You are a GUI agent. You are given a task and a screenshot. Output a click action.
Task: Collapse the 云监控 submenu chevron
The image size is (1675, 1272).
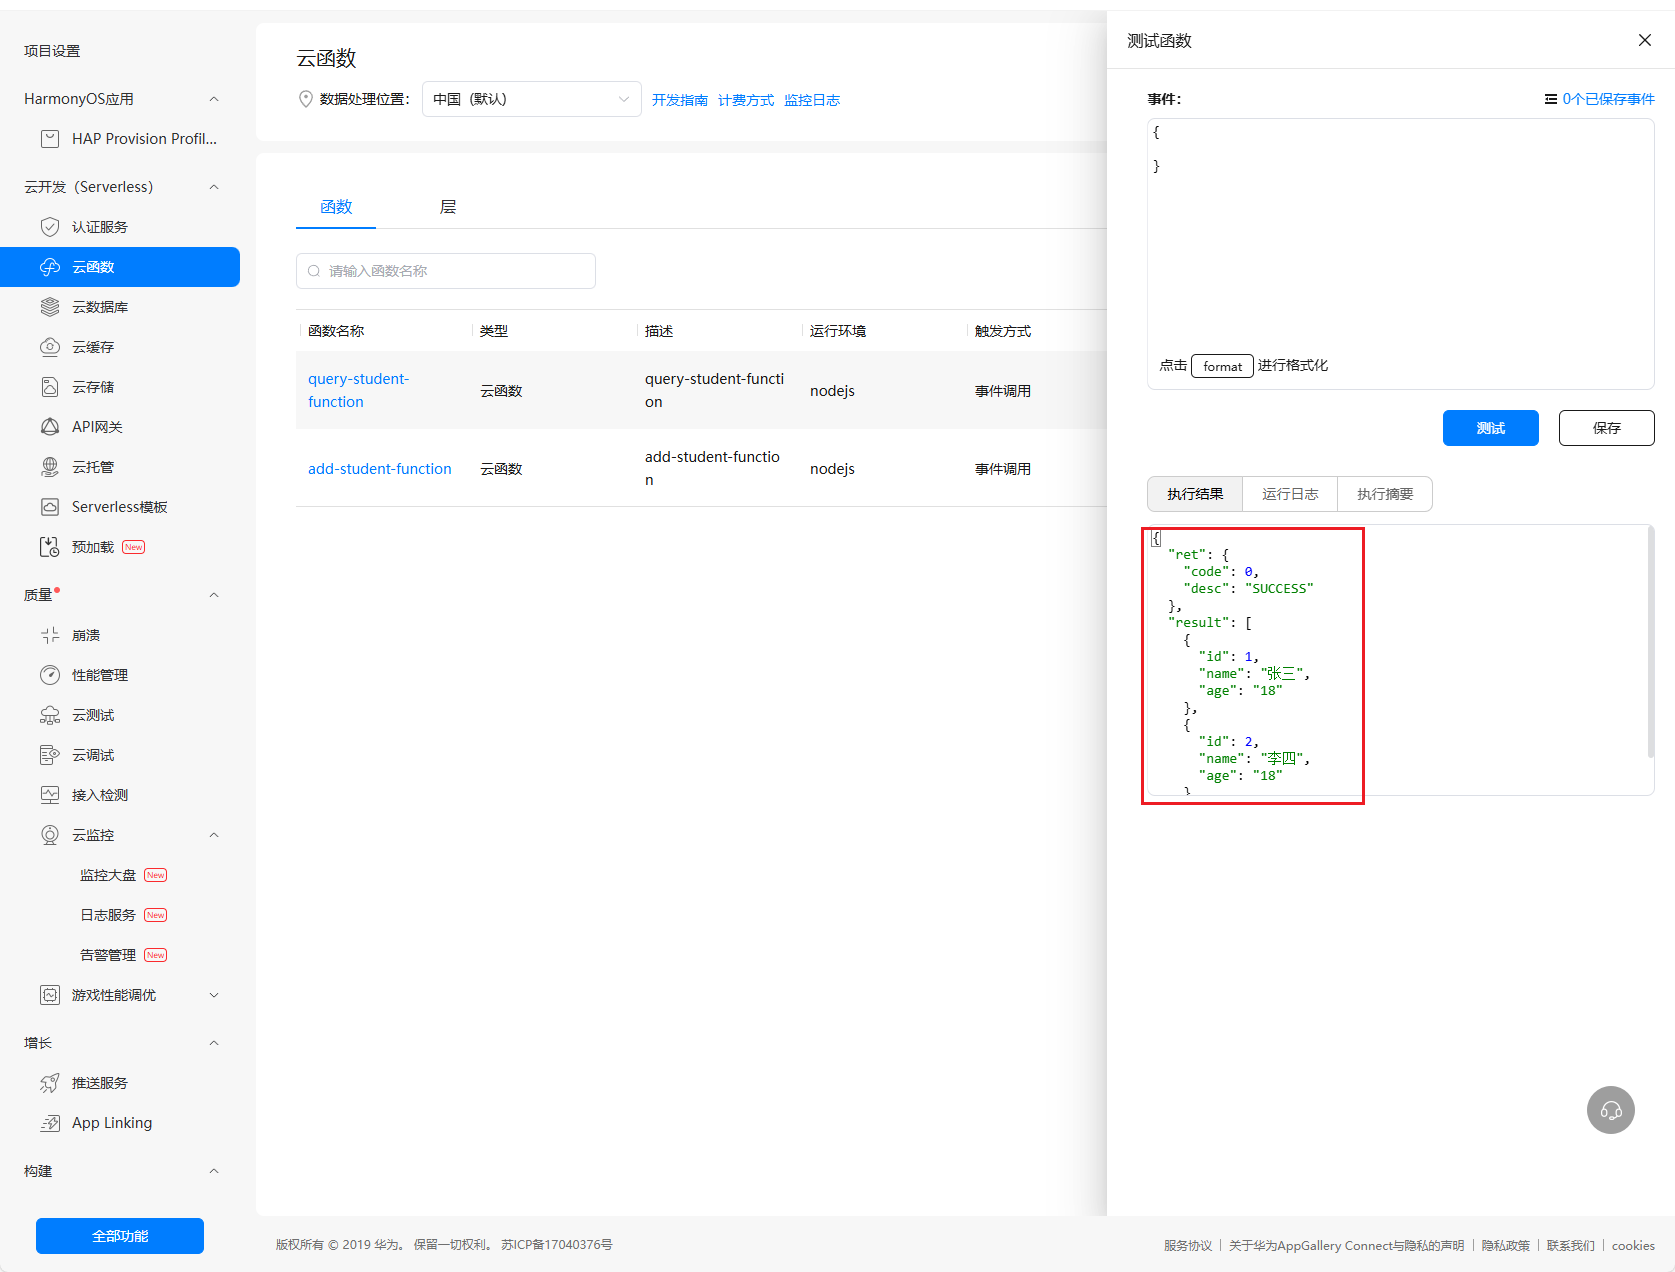(x=214, y=835)
